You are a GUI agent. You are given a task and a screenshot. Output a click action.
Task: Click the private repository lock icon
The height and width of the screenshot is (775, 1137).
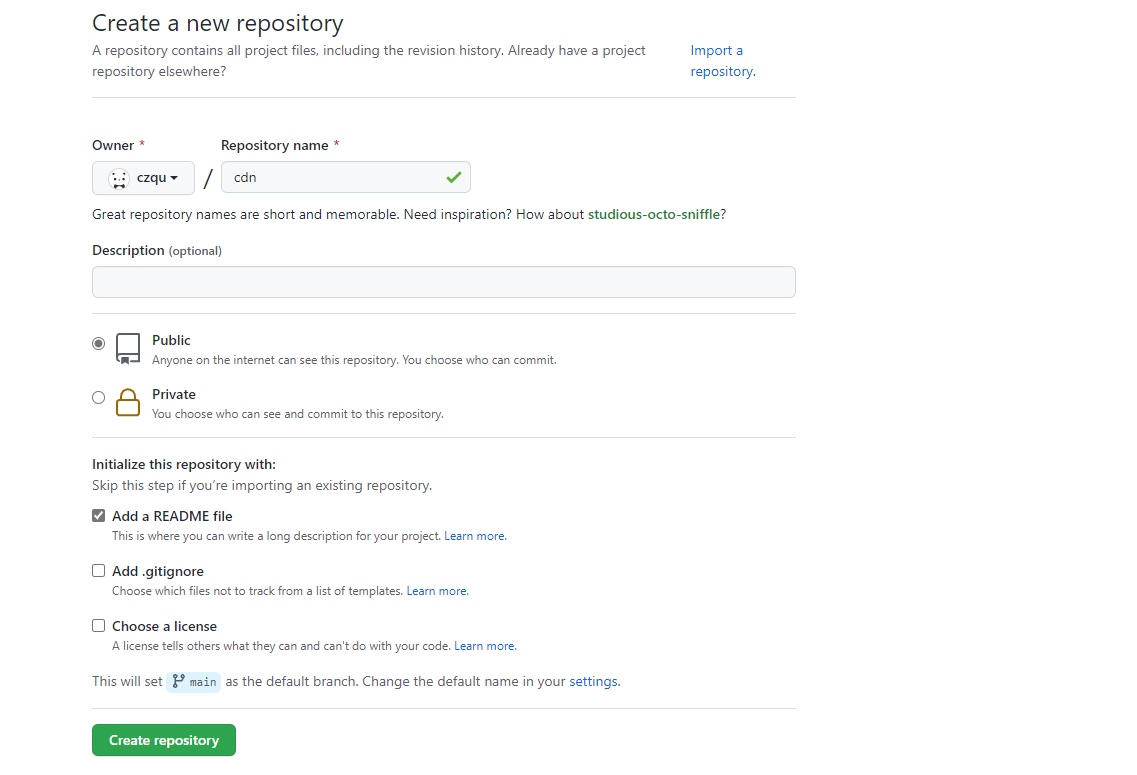click(x=128, y=402)
